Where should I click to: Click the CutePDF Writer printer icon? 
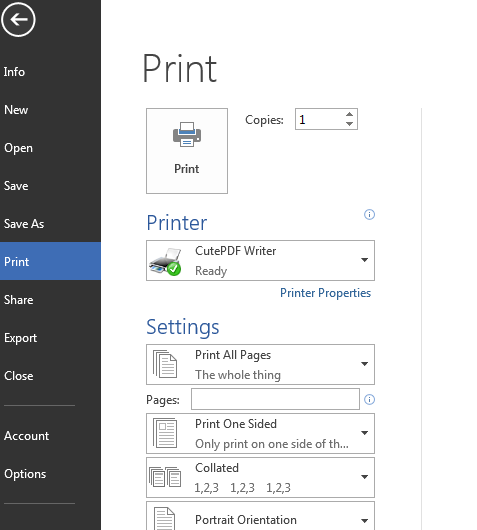click(166, 261)
